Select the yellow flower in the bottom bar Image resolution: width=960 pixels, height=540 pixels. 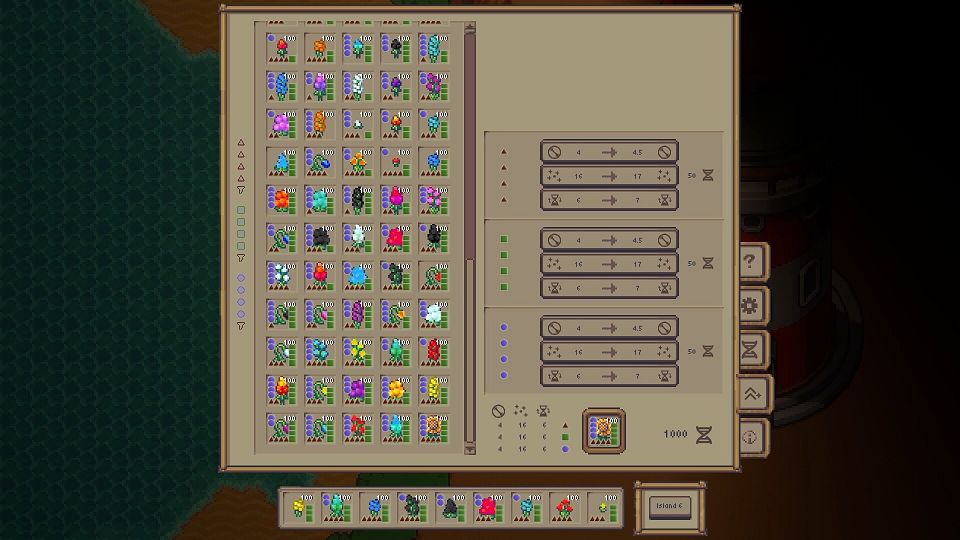[299, 507]
